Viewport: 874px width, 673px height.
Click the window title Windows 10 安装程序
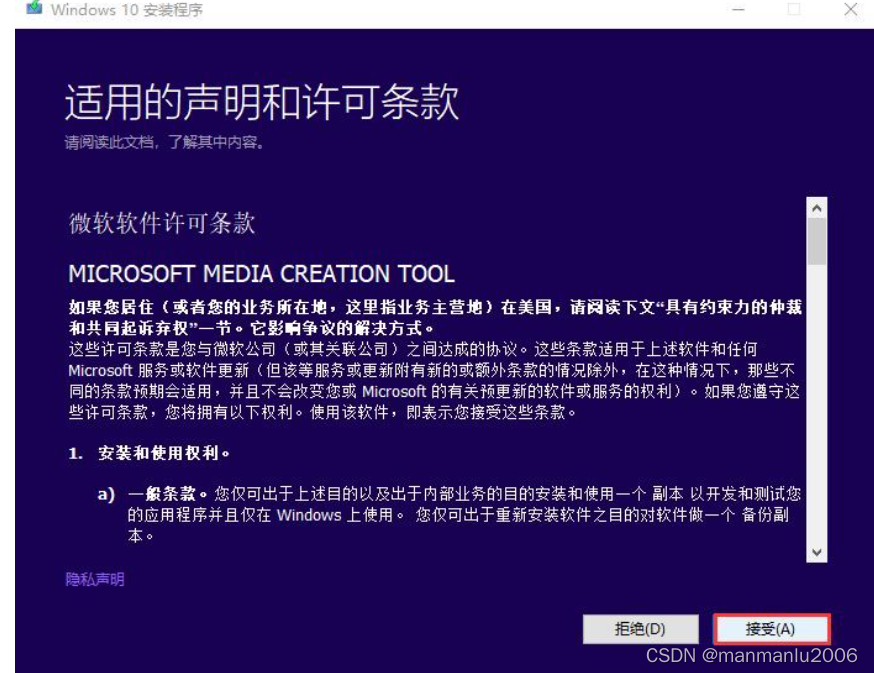coord(127,9)
